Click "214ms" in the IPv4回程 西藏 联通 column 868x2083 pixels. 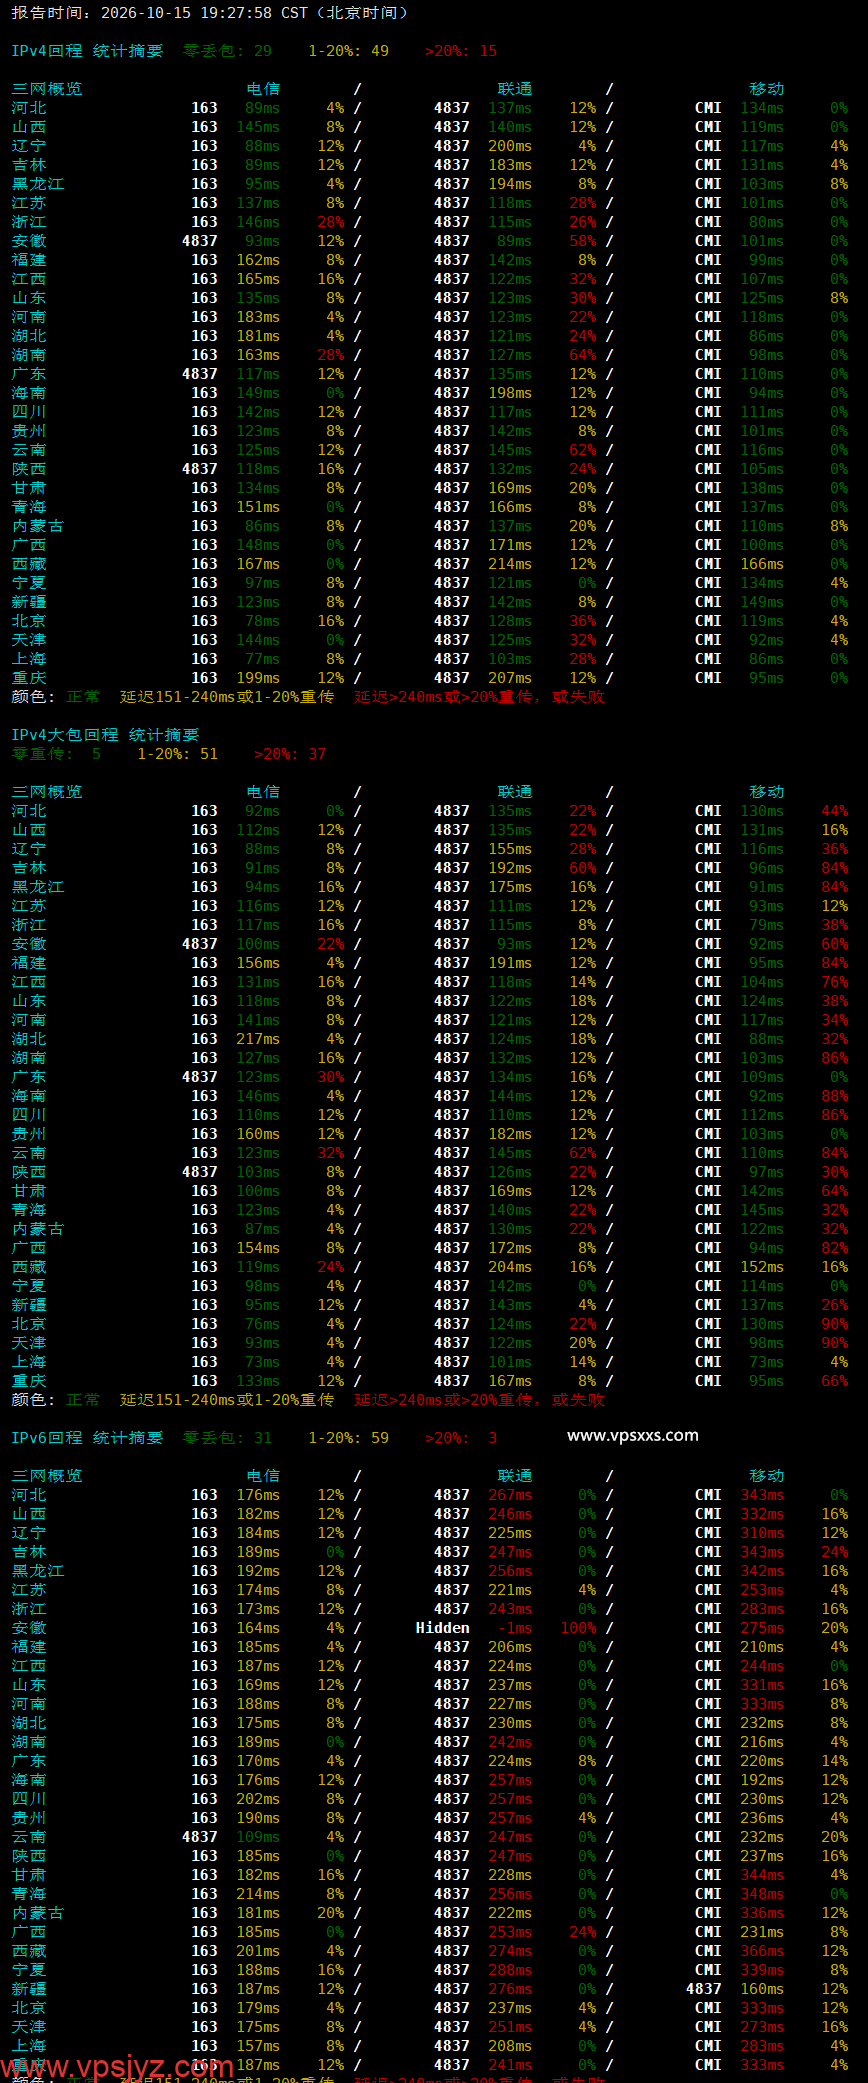pos(510,564)
